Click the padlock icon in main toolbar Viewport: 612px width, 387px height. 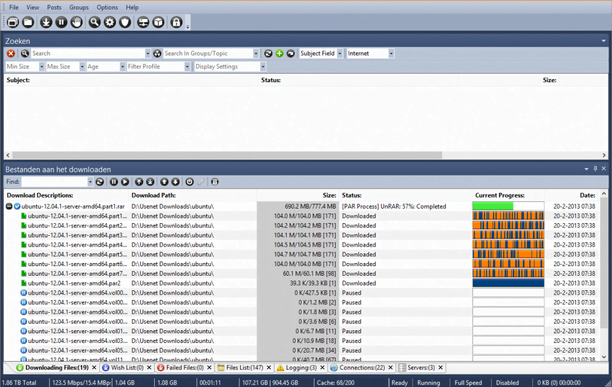[176, 22]
